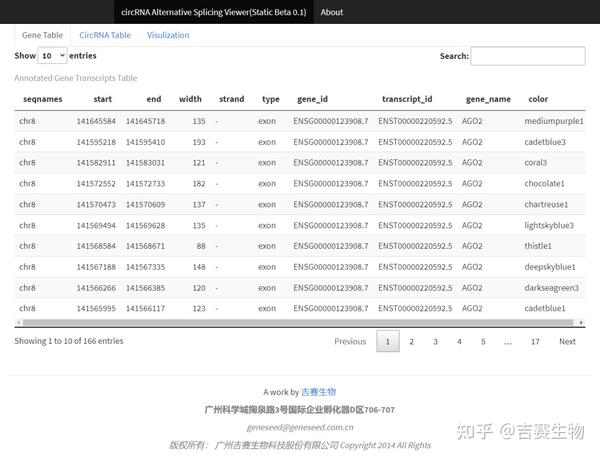Screen dimensions: 600x456
Task: Go to page 2
Action: point(411,342)
